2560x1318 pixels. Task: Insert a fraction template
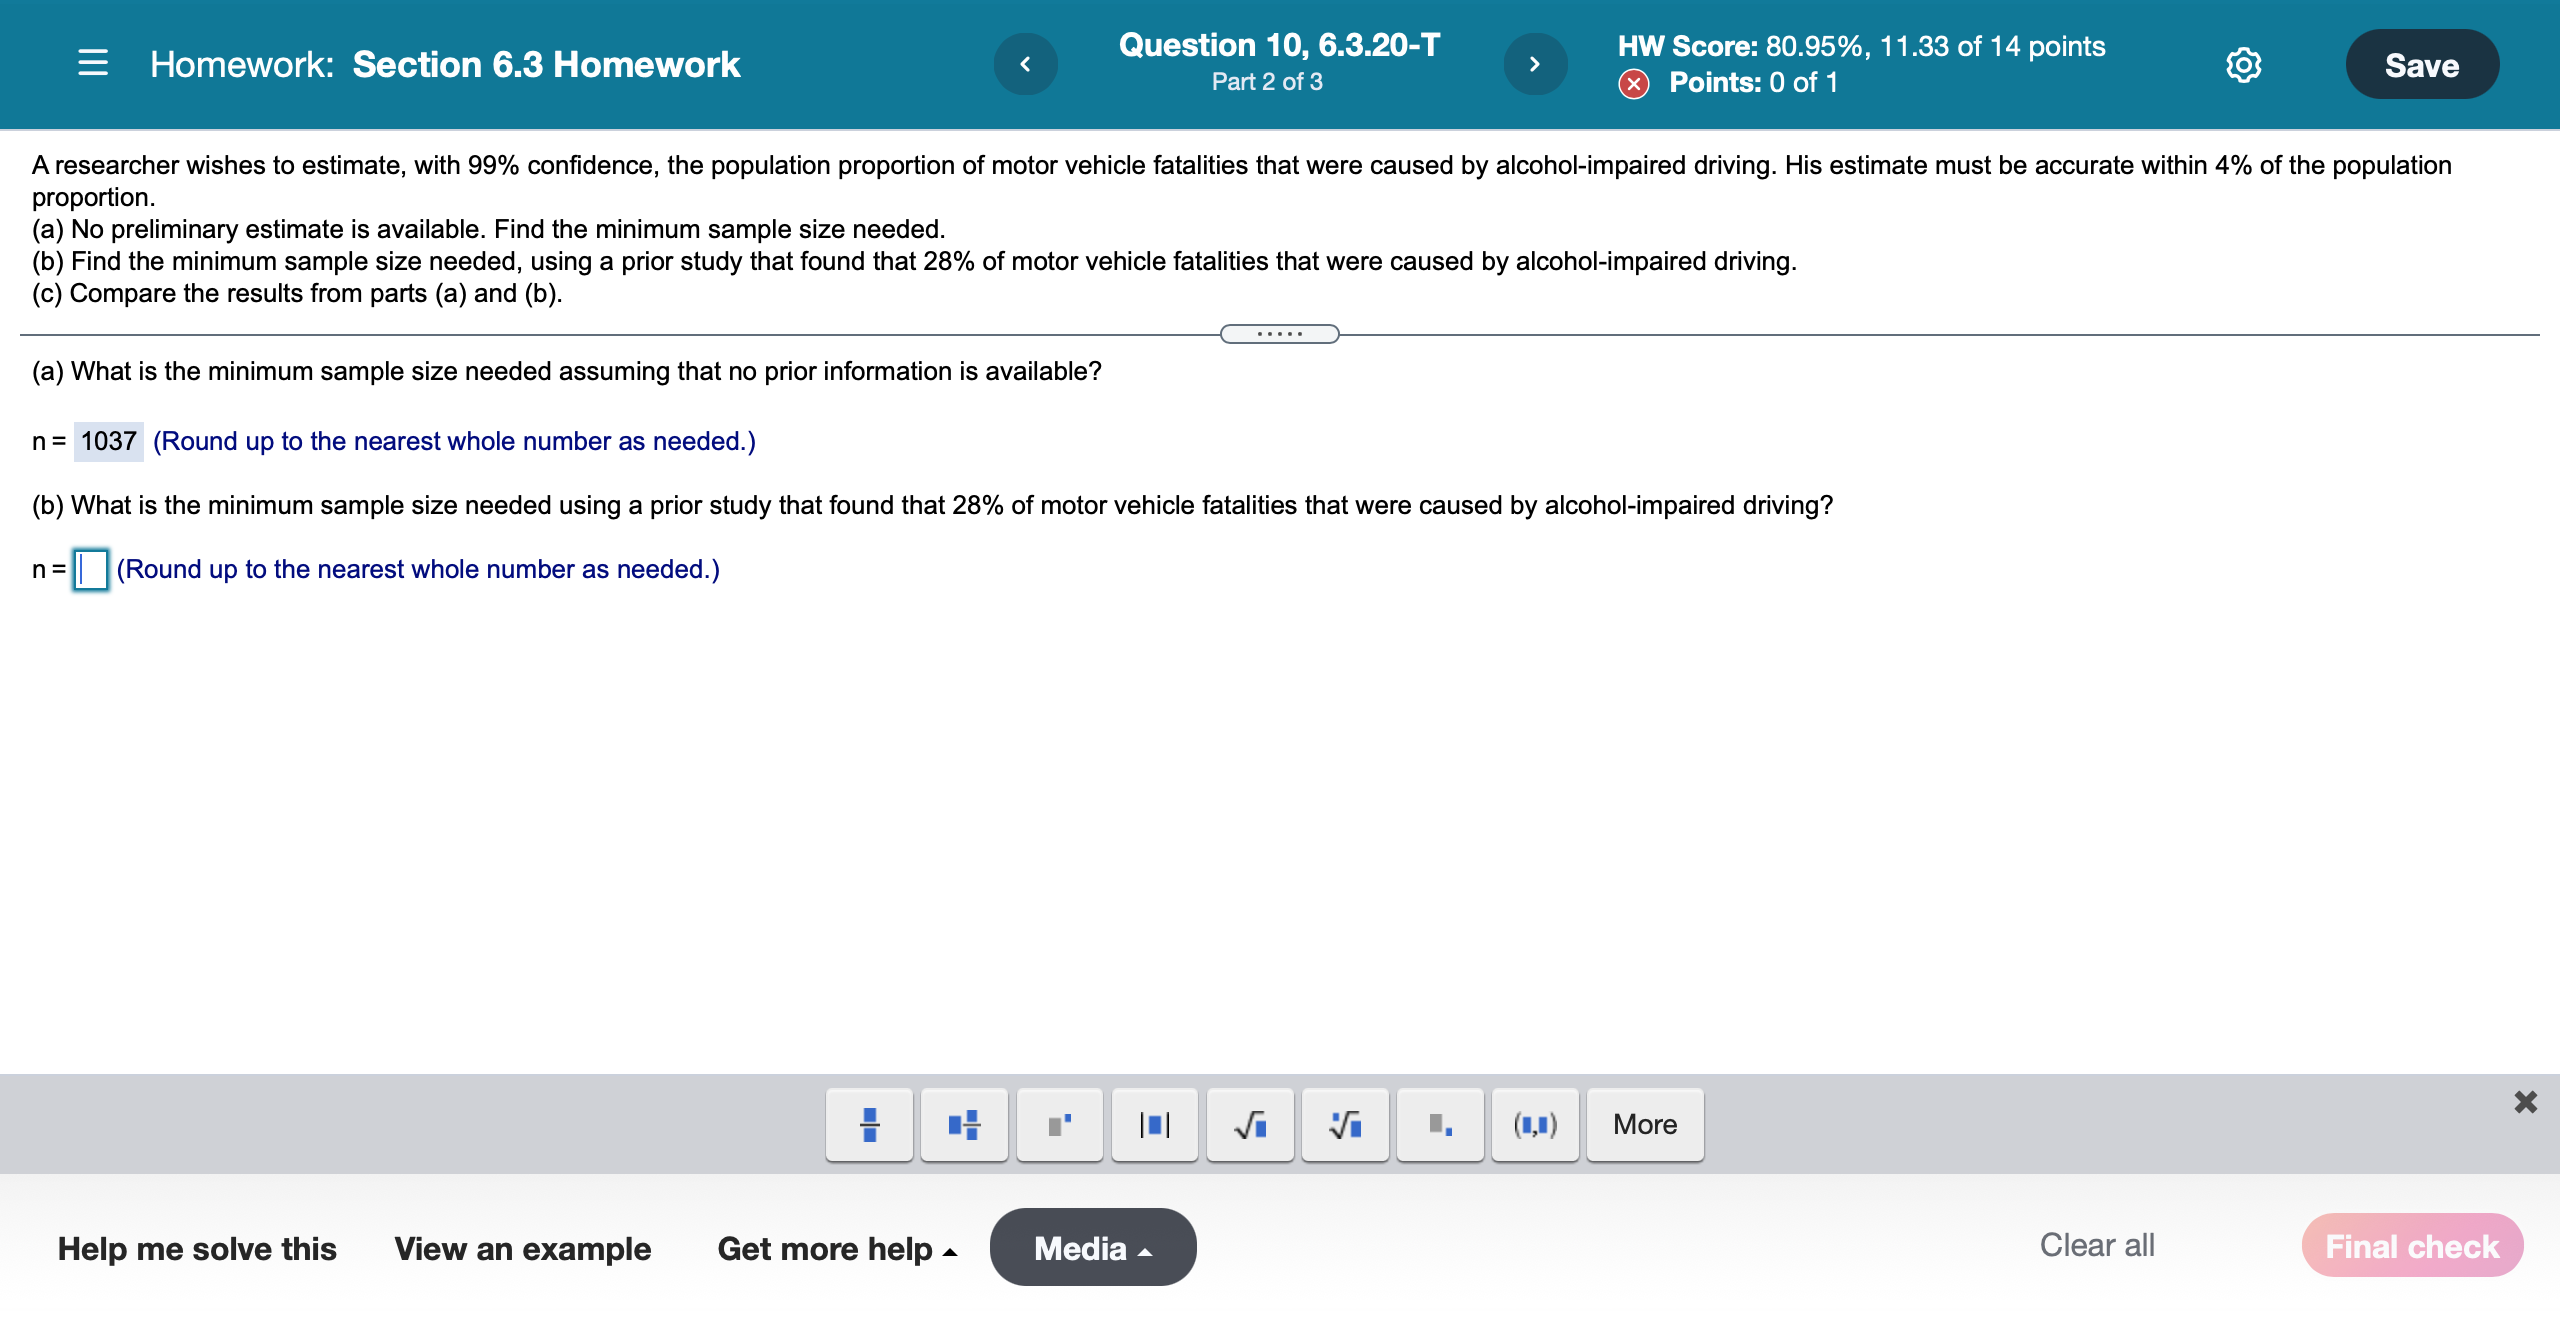pos(869,1124)
